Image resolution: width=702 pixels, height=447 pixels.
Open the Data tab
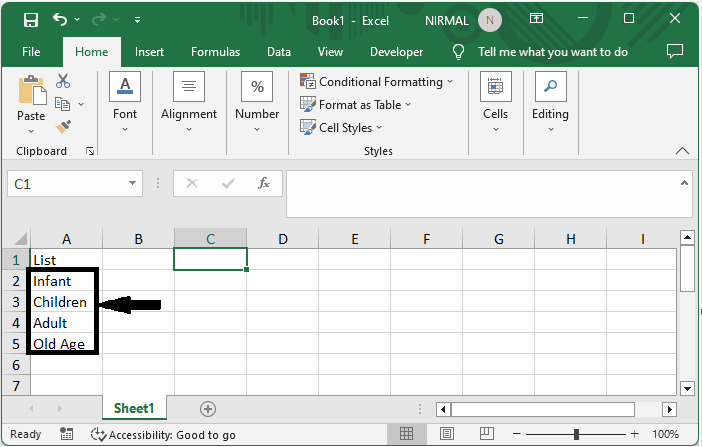(x=278, y=52)
